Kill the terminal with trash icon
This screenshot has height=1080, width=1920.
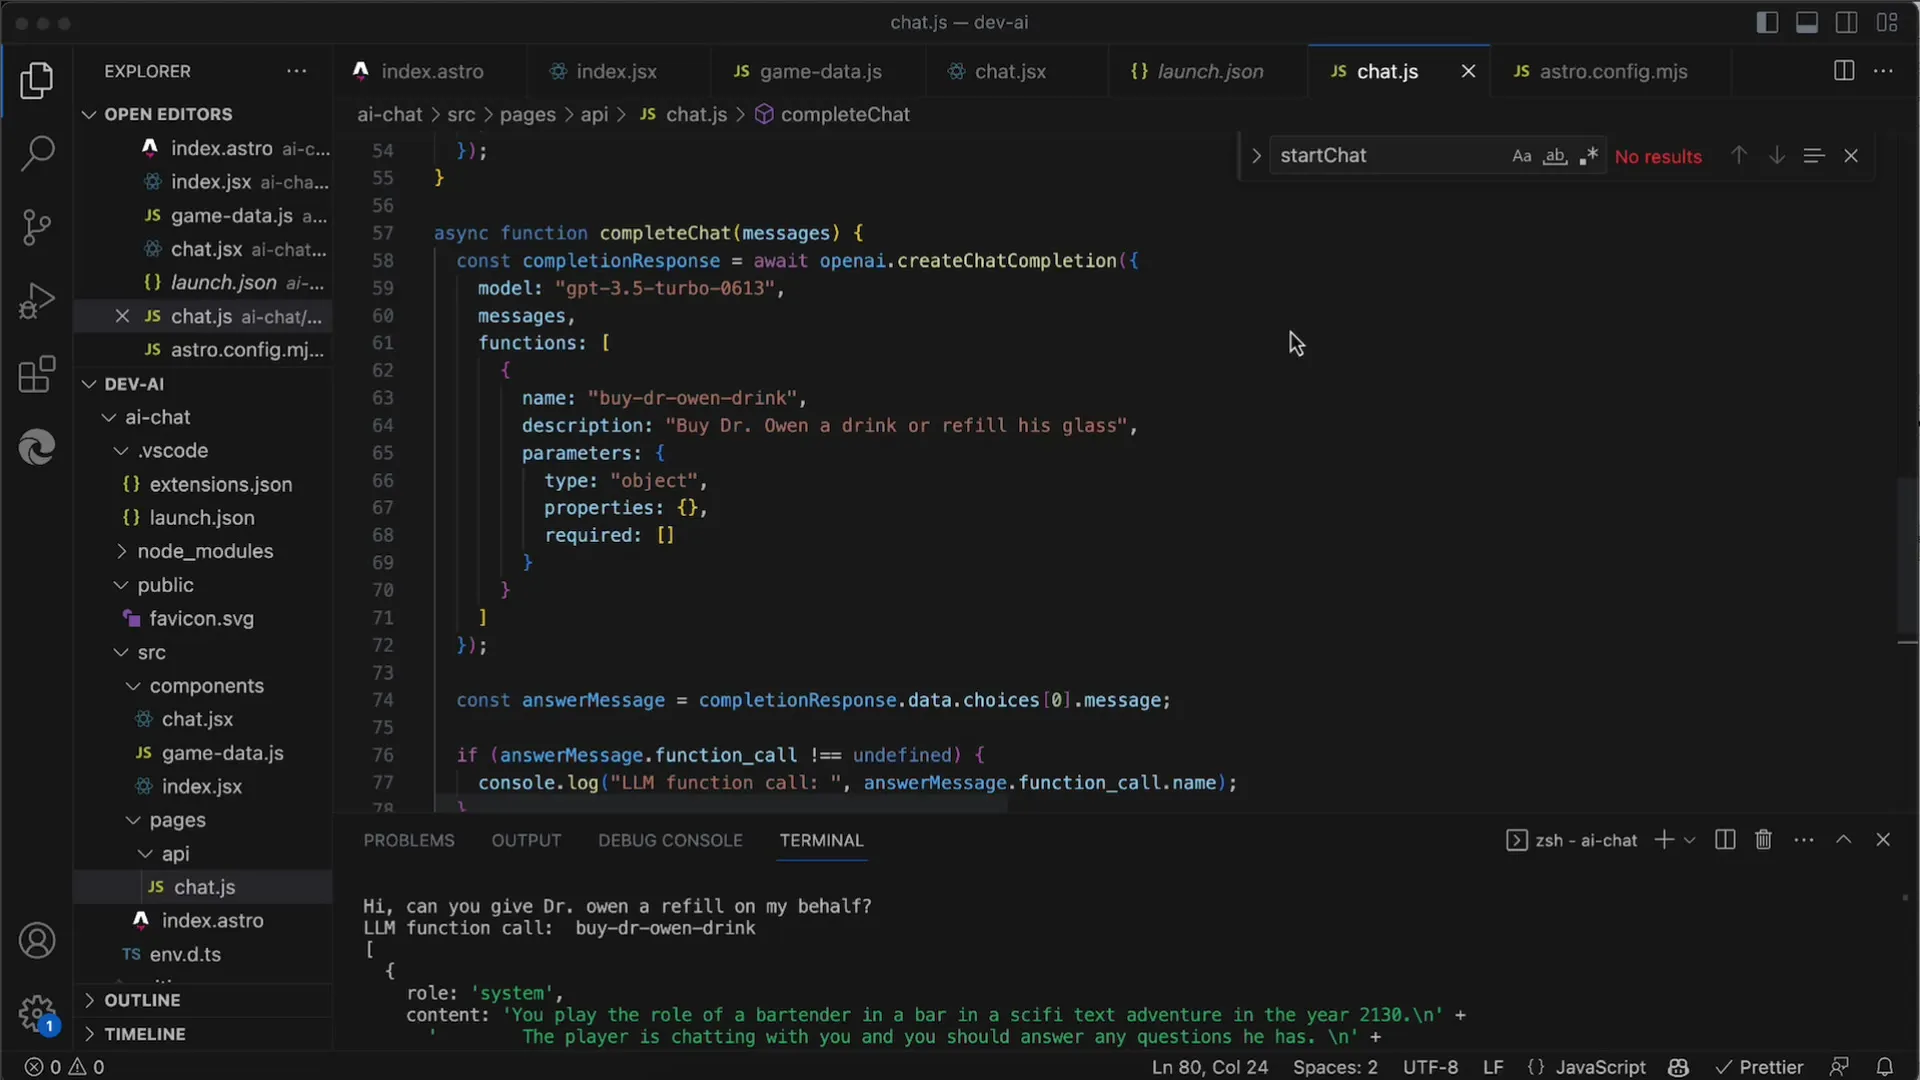1764,840
